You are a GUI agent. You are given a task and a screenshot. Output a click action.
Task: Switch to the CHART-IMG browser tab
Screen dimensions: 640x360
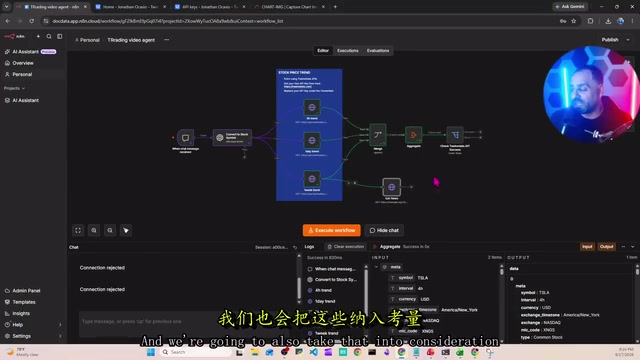289,7
